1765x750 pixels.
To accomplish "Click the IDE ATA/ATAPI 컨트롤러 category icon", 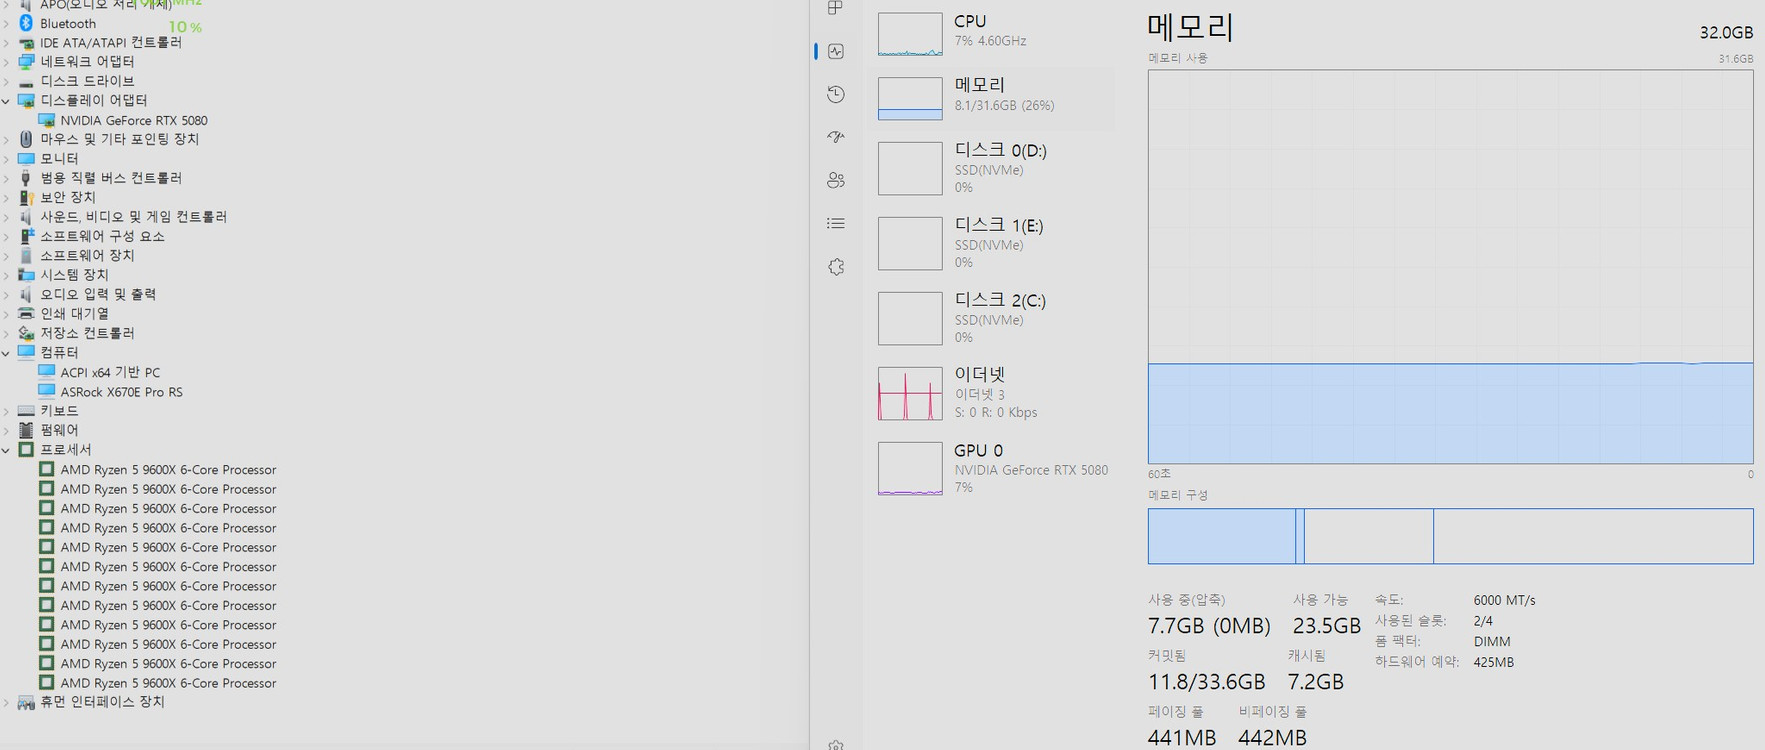I will [26, 43].
